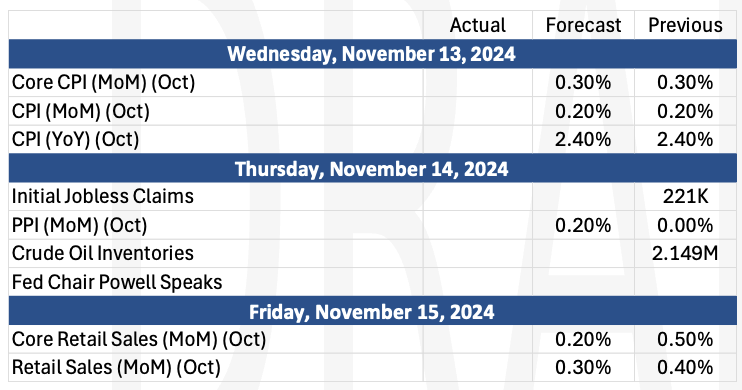Click the Wednesday, November 13, 2024 banner

[x=372, y=54]
